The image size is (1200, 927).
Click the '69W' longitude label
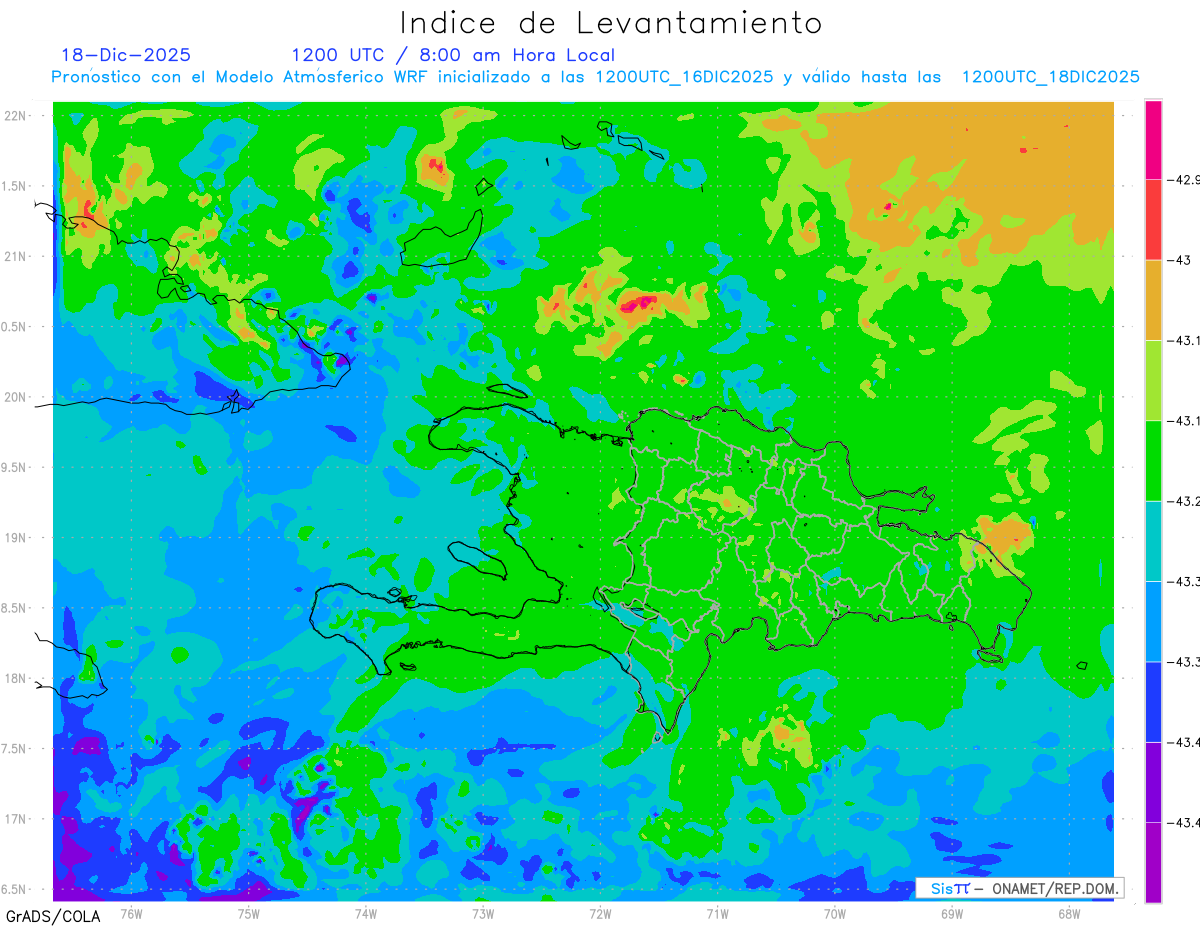(x=951, y=914)
